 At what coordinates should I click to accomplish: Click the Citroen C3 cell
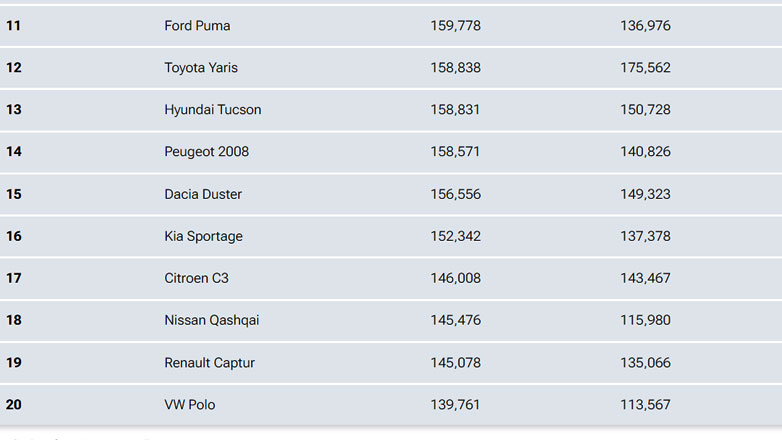point(196,278)
